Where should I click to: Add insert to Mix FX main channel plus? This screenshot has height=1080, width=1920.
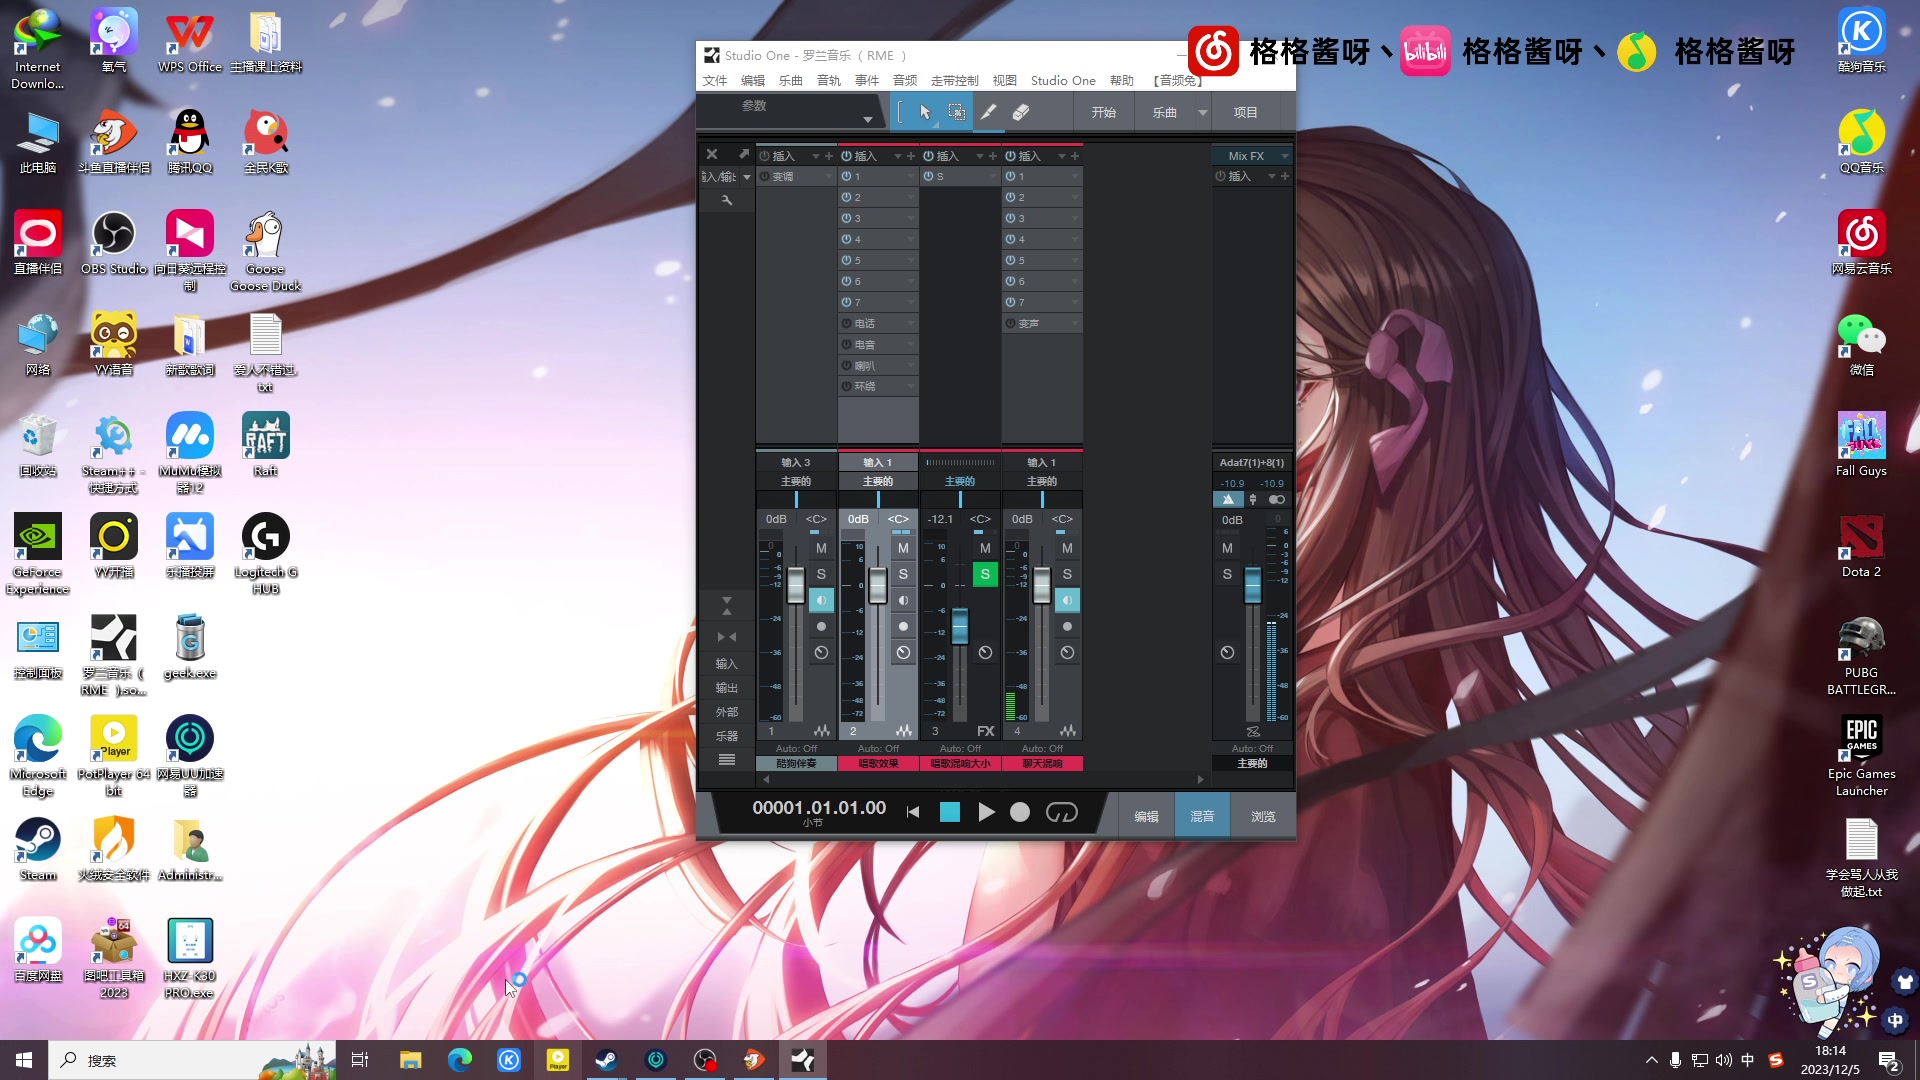tap(1285, 176)
